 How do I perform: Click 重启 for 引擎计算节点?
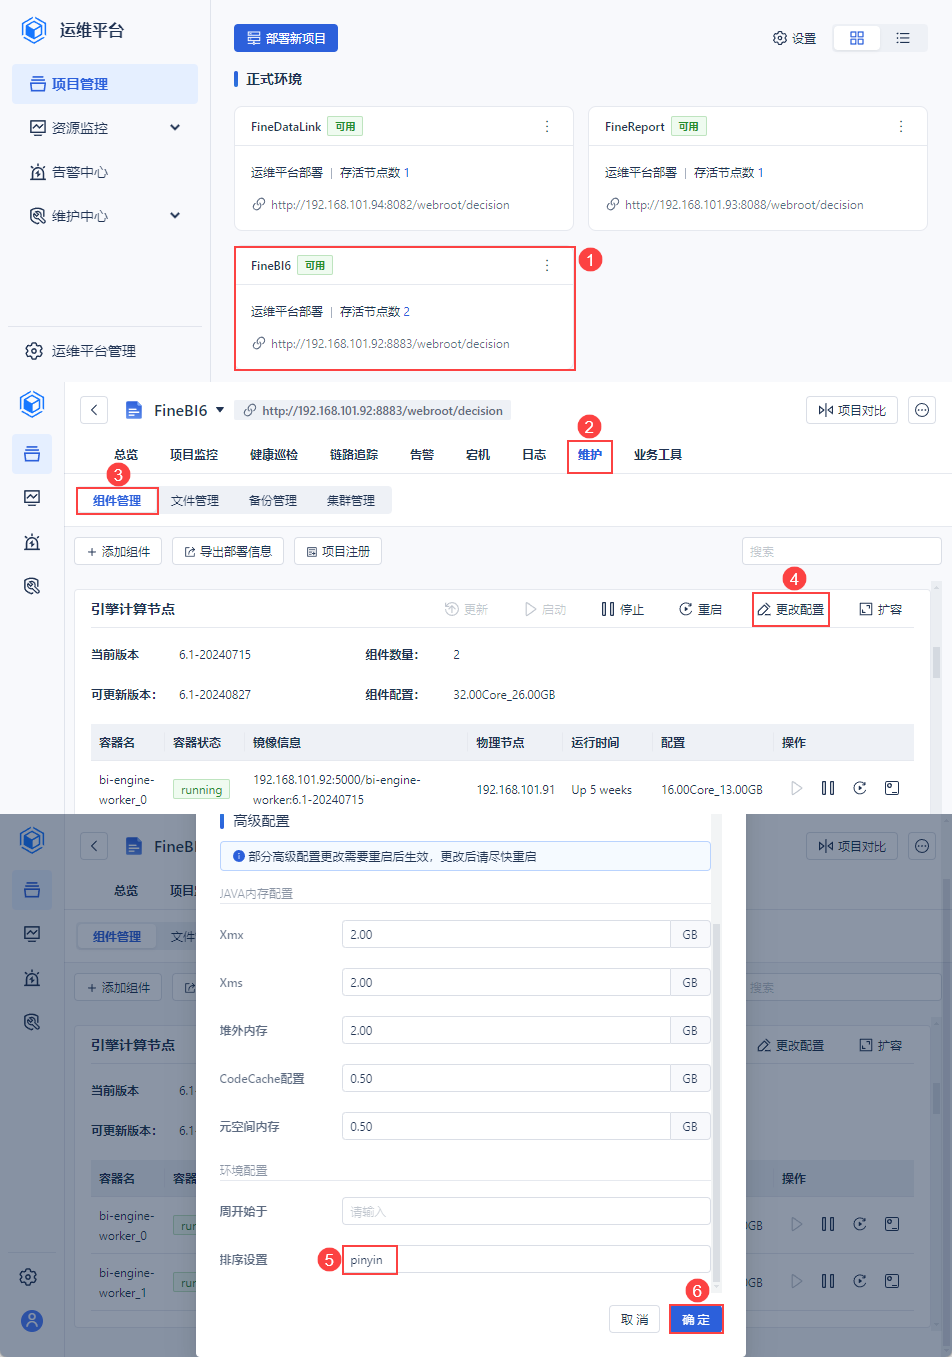tap(700, 609)
